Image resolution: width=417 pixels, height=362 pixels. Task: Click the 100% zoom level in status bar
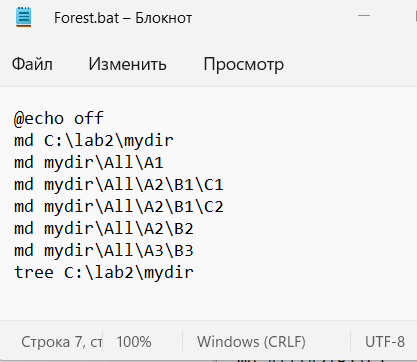click(134, 342)
